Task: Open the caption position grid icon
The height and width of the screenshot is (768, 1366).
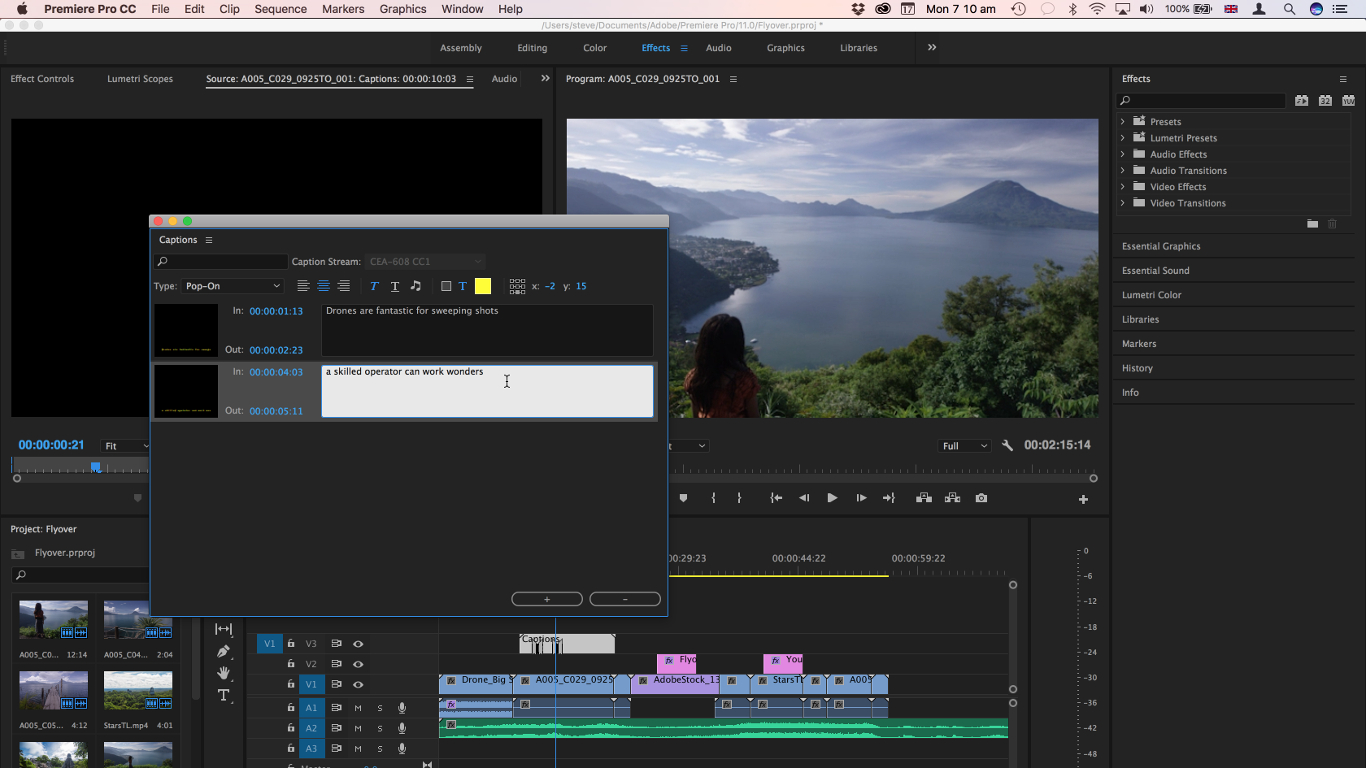Action: click(x=517, y=286)
